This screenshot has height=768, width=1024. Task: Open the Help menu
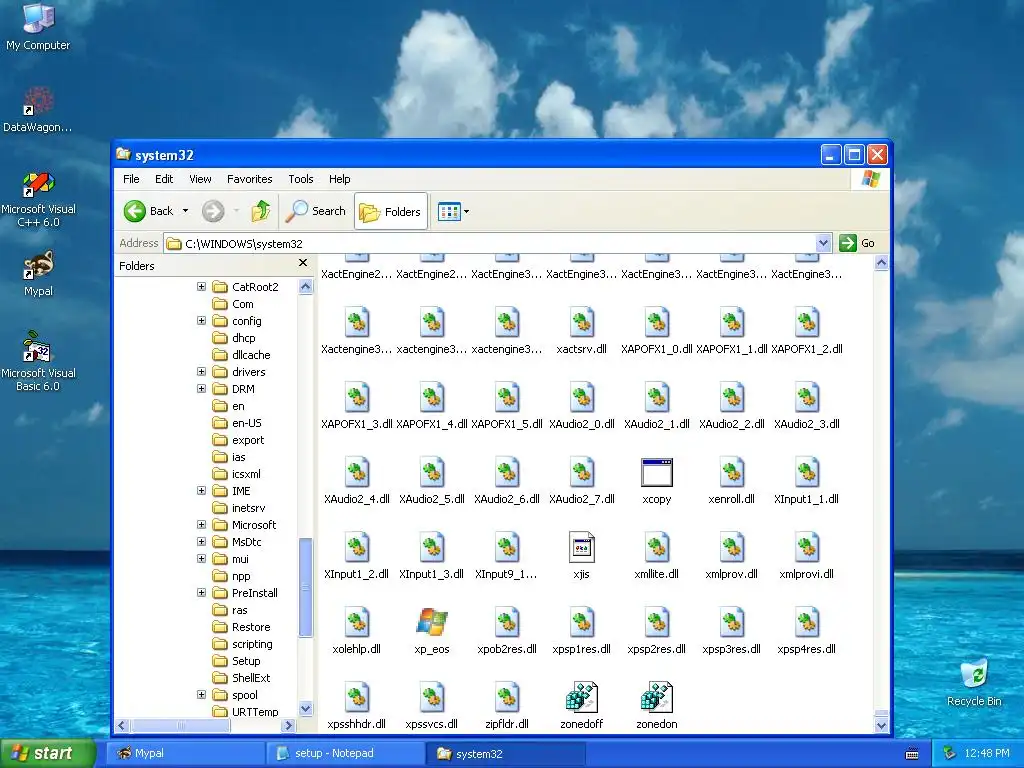pos(339,179)
